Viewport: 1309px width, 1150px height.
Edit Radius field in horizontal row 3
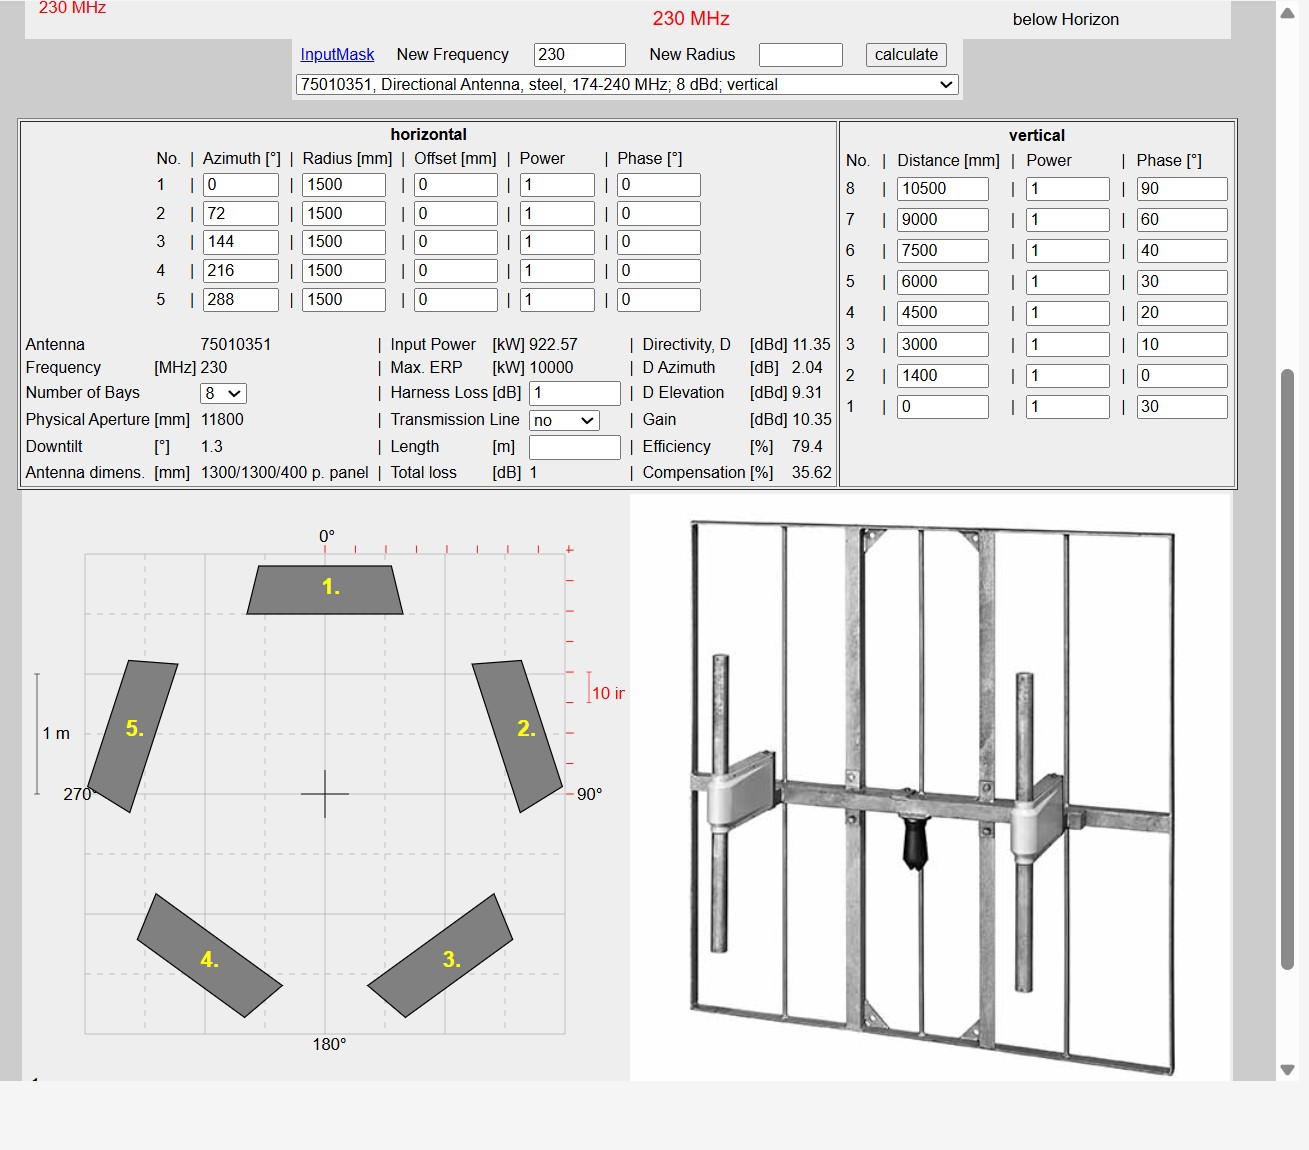tap(344, 242)
